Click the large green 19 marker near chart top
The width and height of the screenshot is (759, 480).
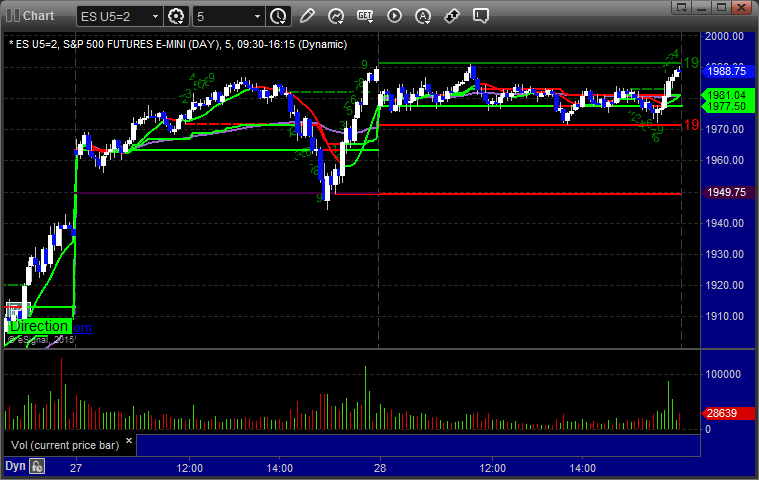coord(691,63)
